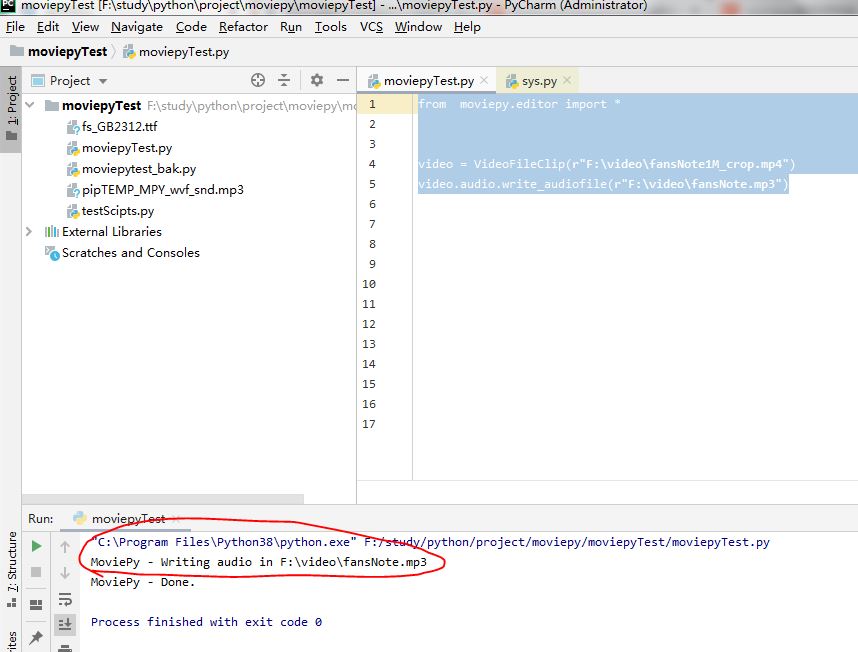
Task: Open the Run menu
Action: coord(291,27)
